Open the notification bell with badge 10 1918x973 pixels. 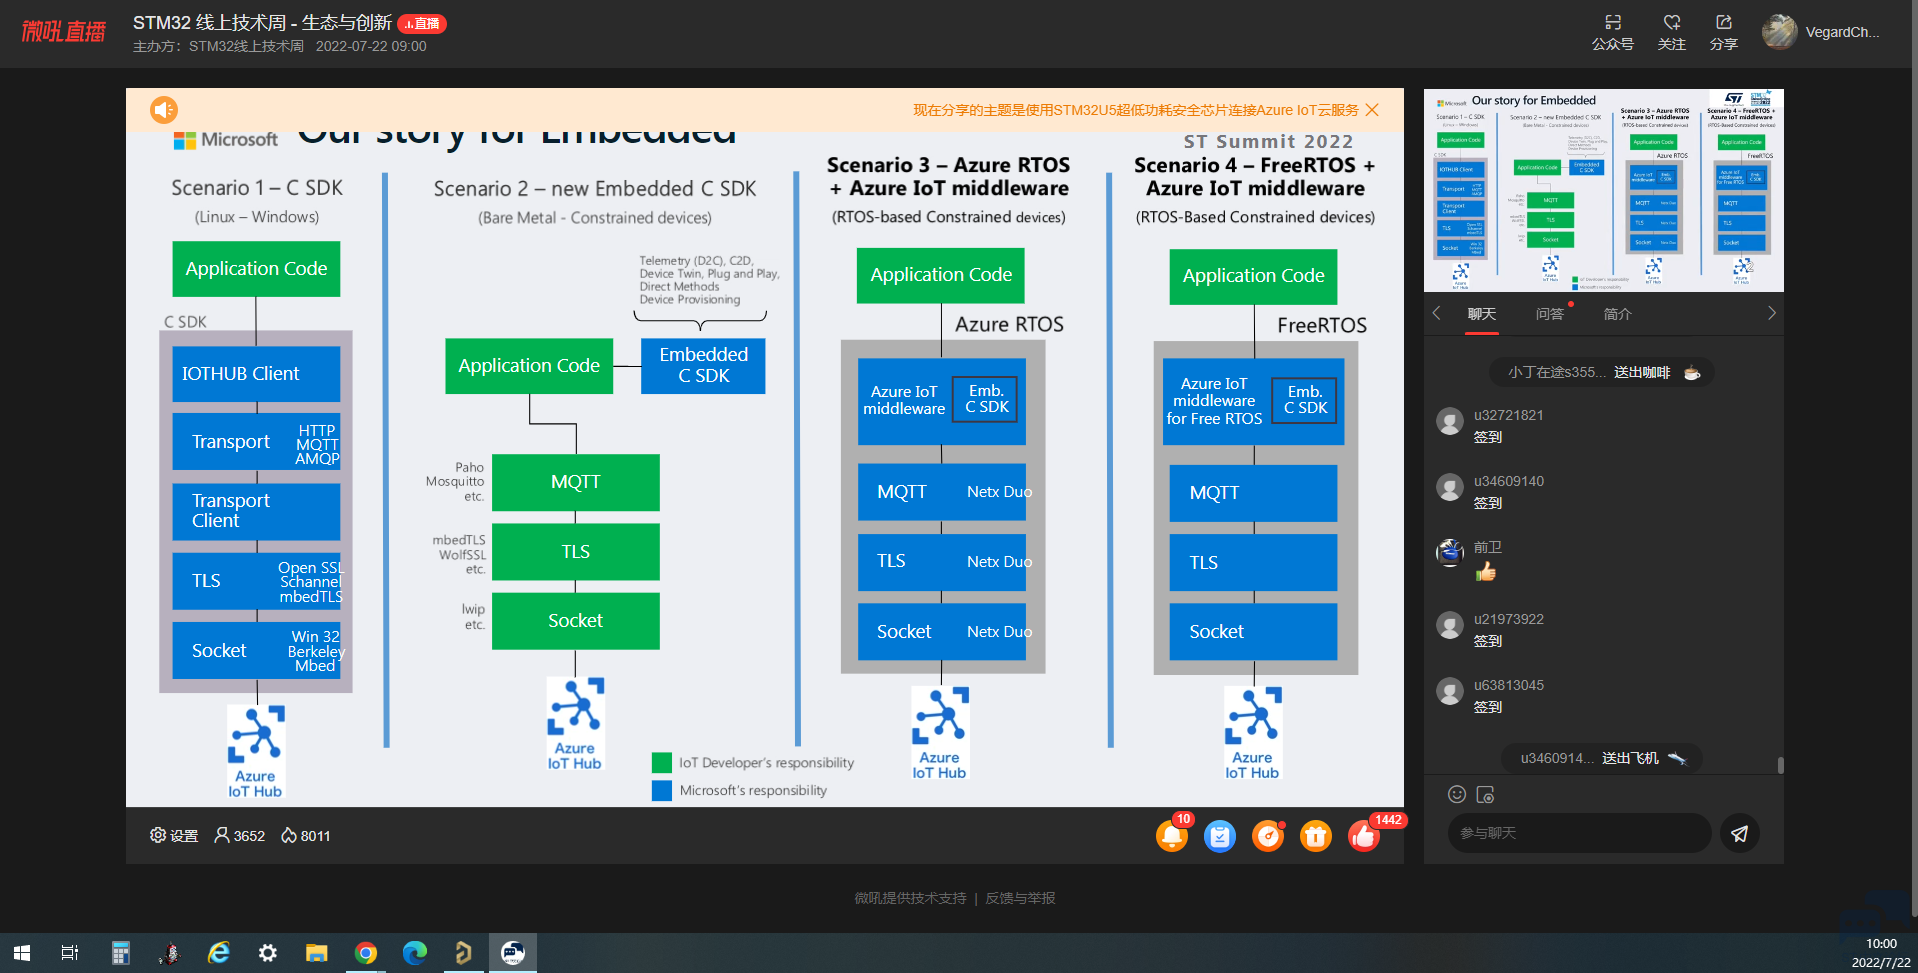tap(1172, 835)
